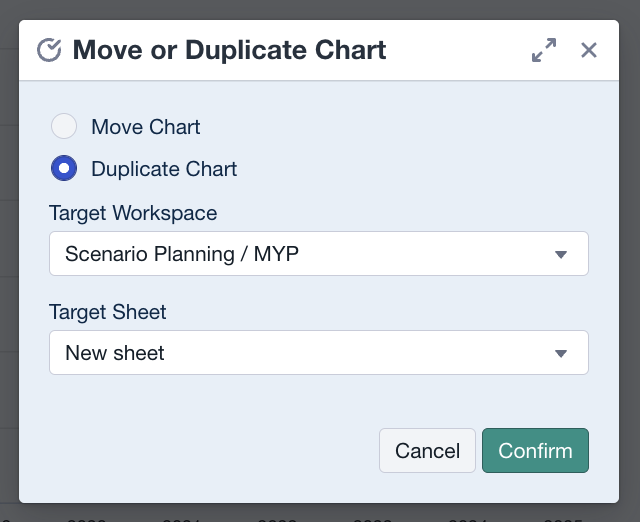The height and width of the screenshot is (522, 640).
Task: Click the "New sheet" selected value
Action: 115,353
